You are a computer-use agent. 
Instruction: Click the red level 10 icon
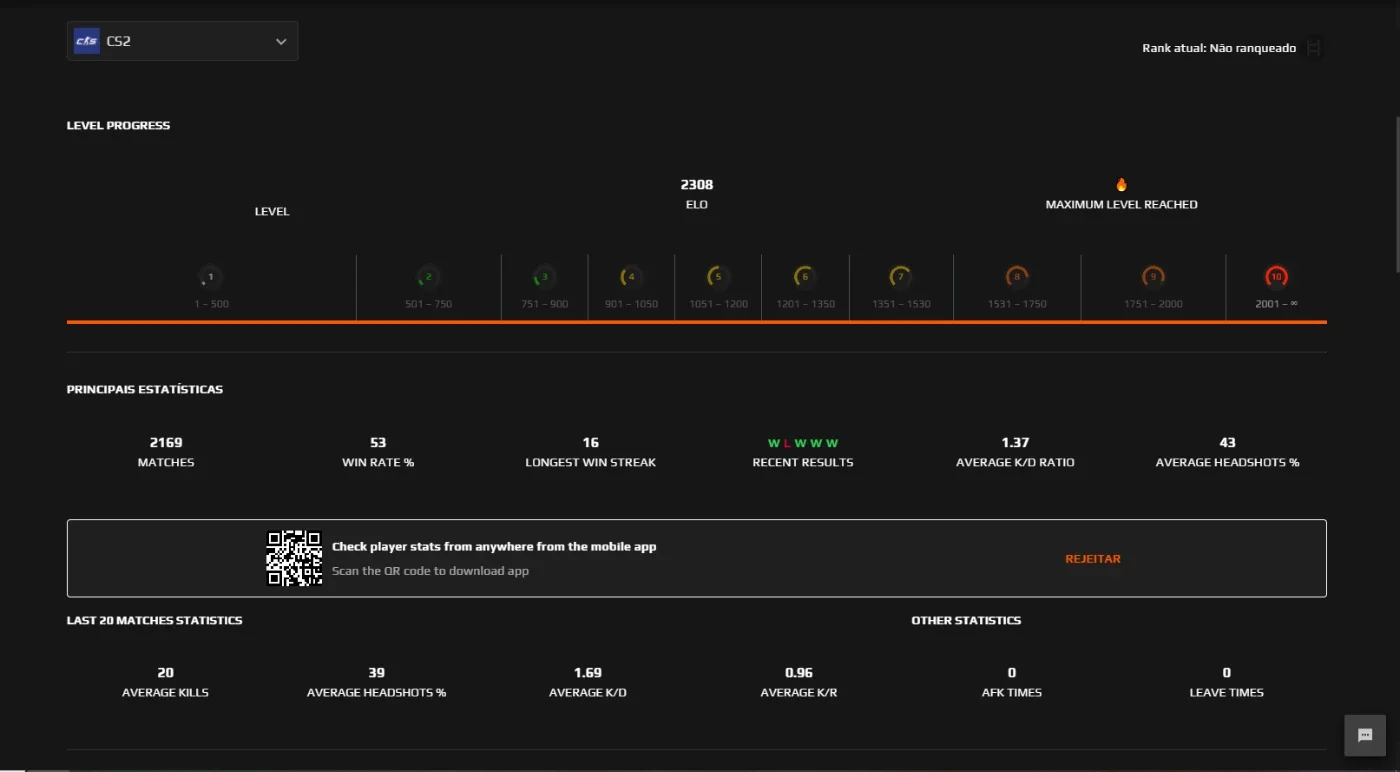(1276, 277)
